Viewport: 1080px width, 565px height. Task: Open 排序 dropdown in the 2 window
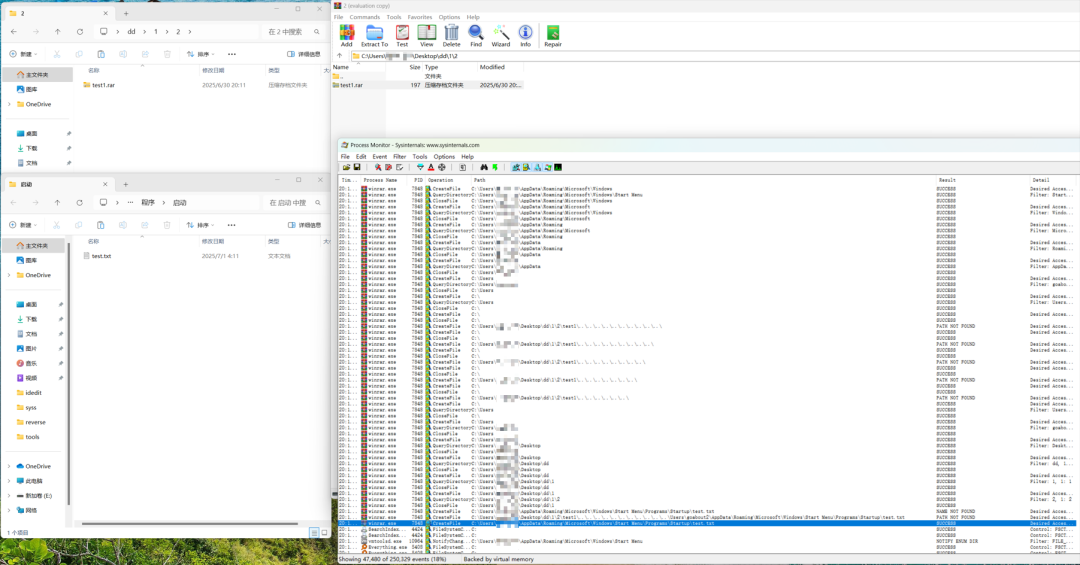[200, 54]
